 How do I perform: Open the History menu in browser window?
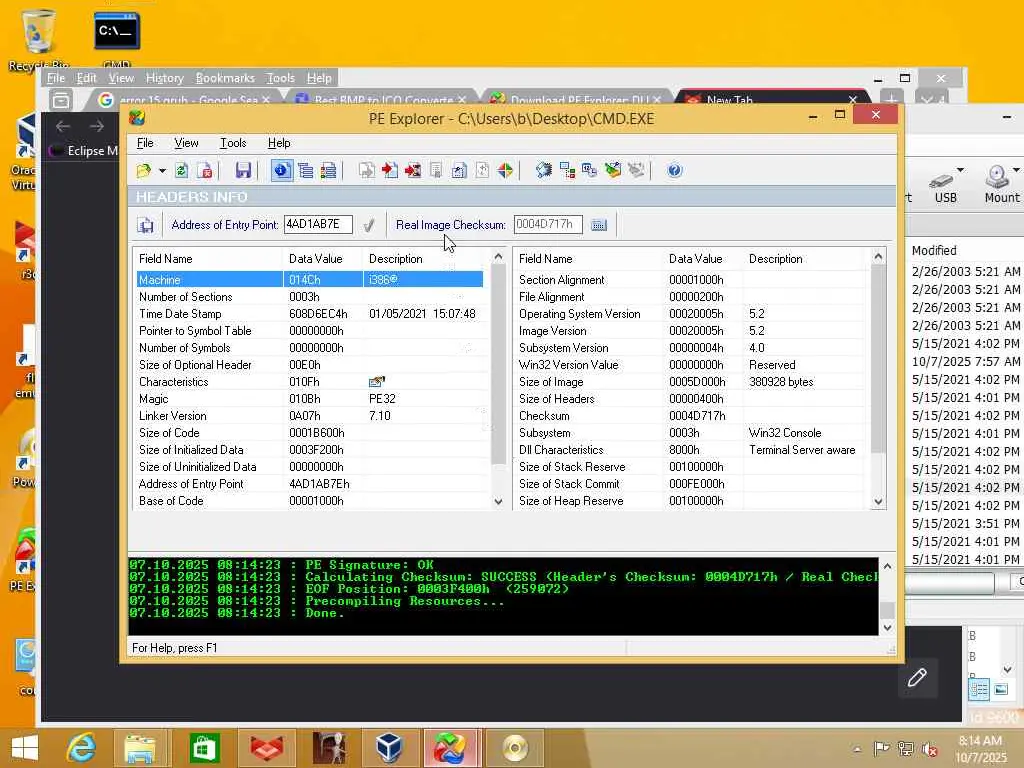(x=165, y=78)
